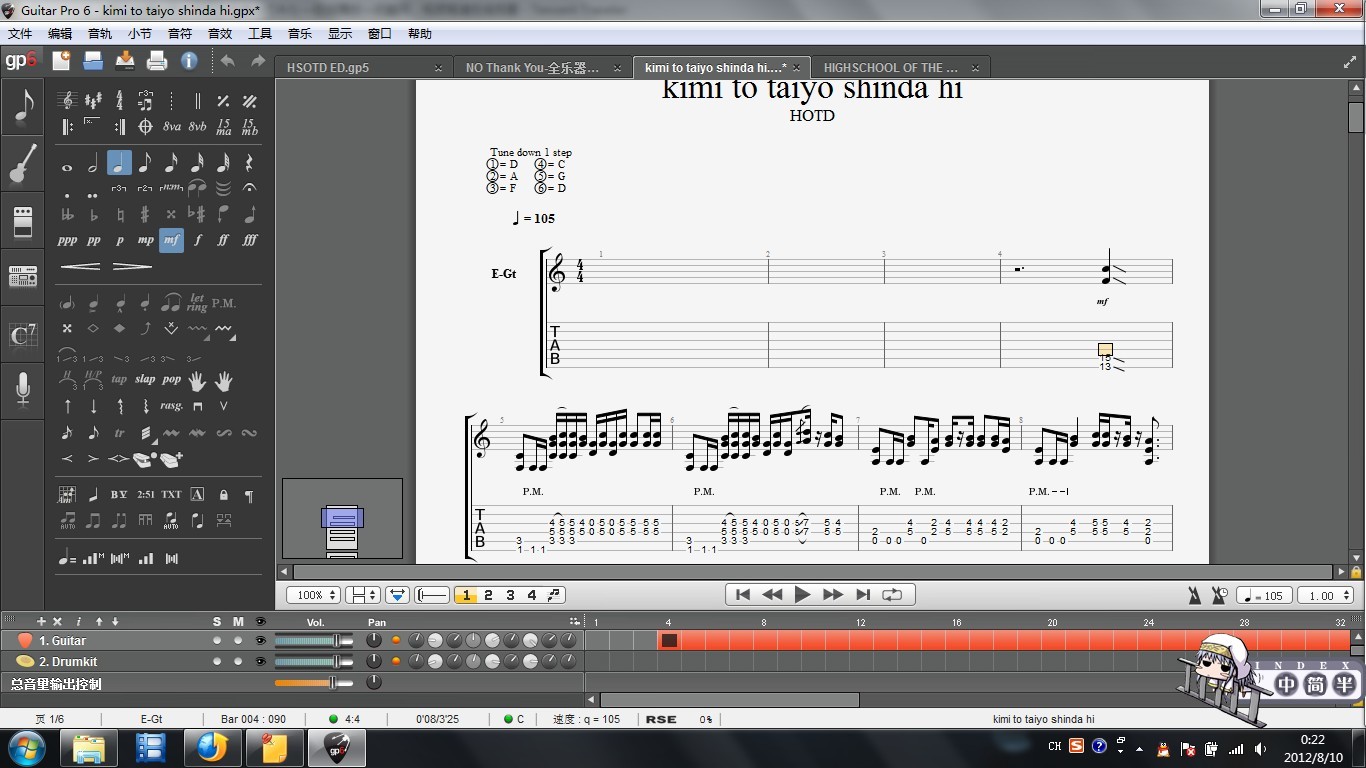
Task: Toggle solo for 2. Drumkit track
Action: coord(217,661)
